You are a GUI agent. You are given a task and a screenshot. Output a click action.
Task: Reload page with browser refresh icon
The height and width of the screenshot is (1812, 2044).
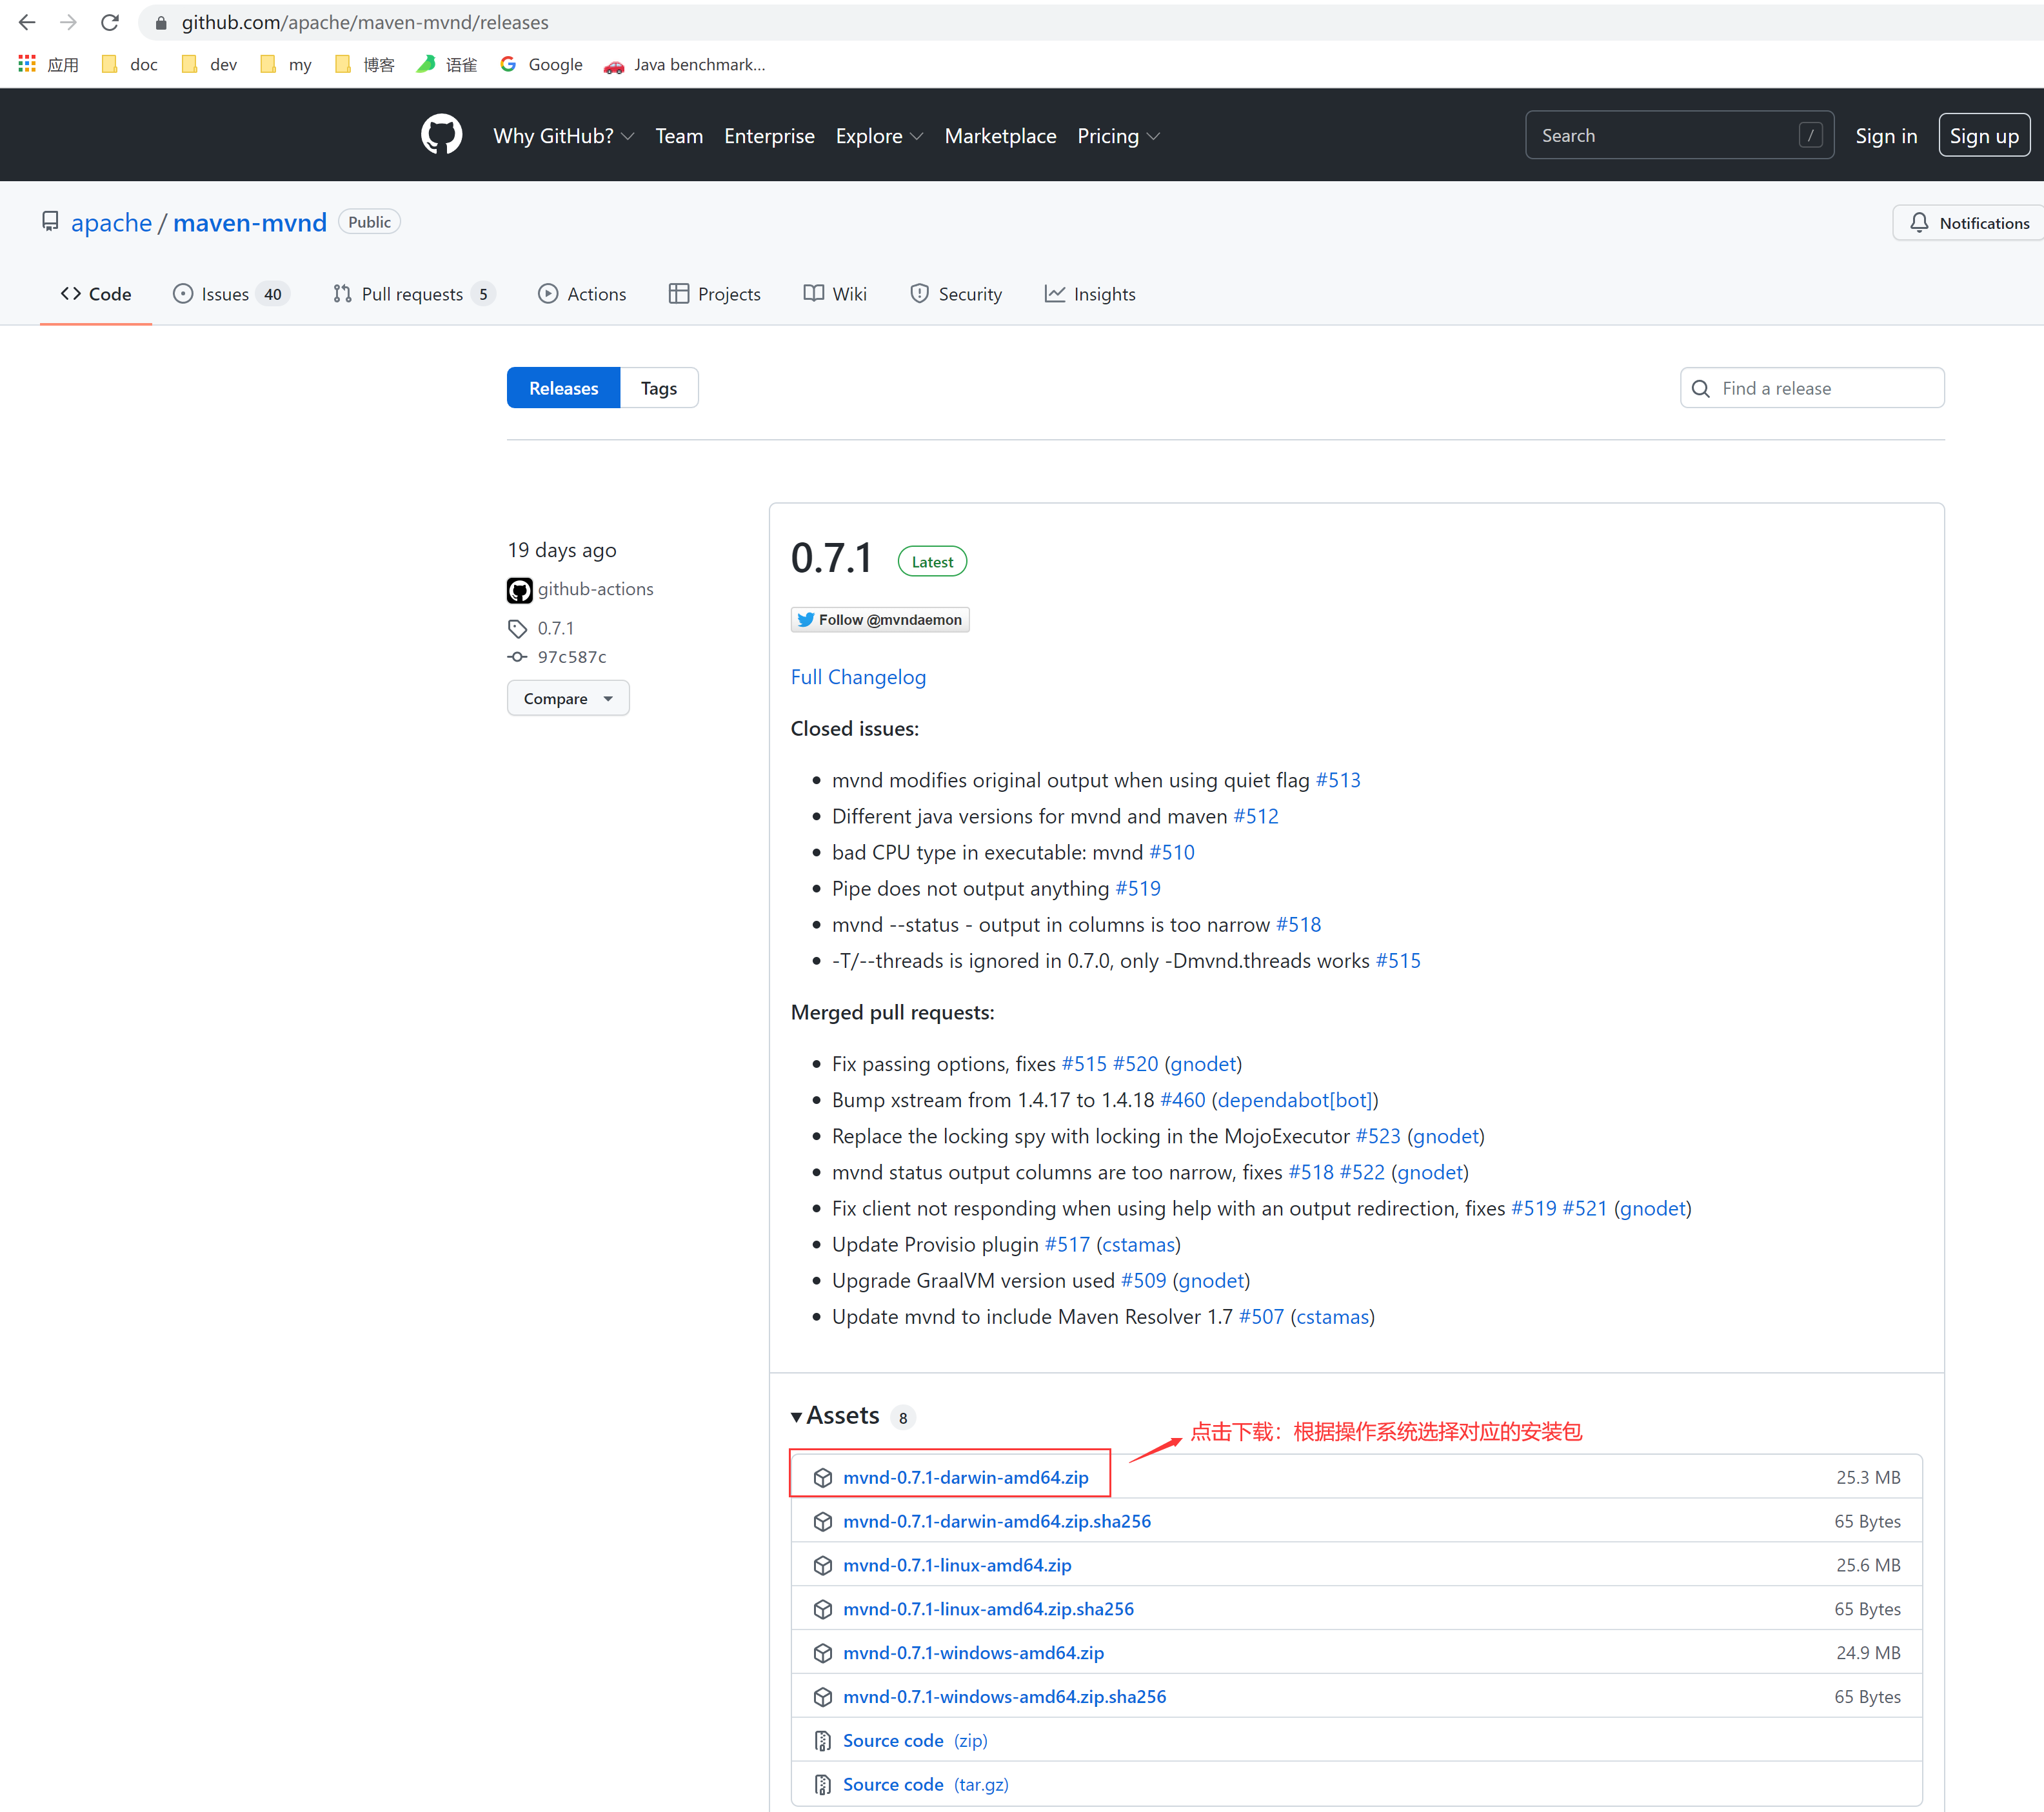110,22
